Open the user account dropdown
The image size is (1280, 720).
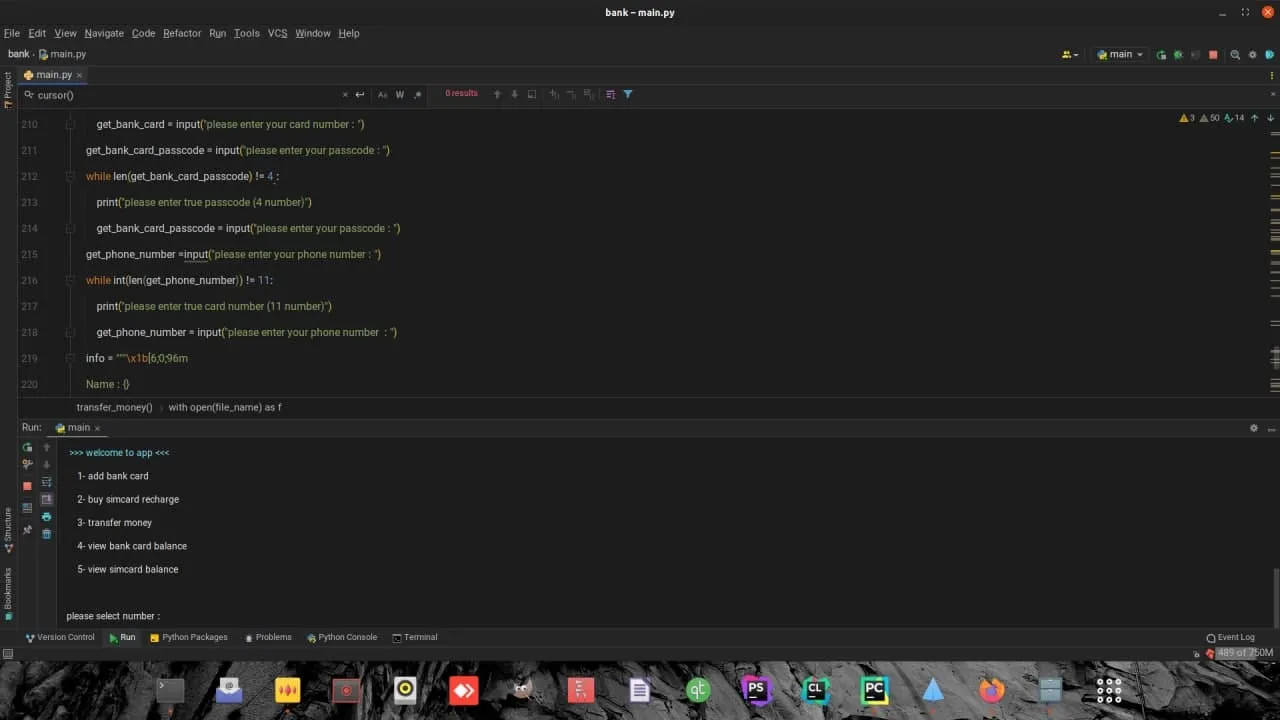(x=1070, y=55)
